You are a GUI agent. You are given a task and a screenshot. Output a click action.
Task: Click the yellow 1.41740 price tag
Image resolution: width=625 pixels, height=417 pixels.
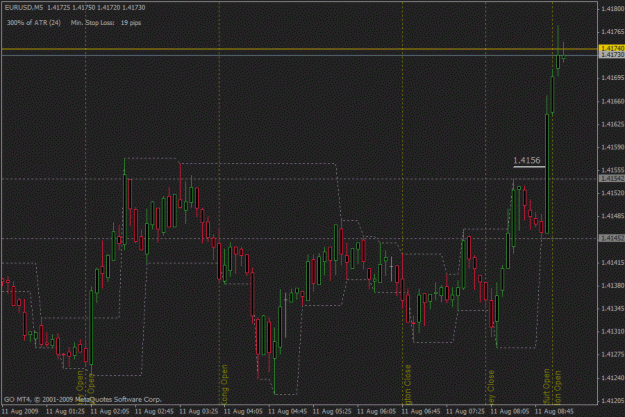point(612,48)
